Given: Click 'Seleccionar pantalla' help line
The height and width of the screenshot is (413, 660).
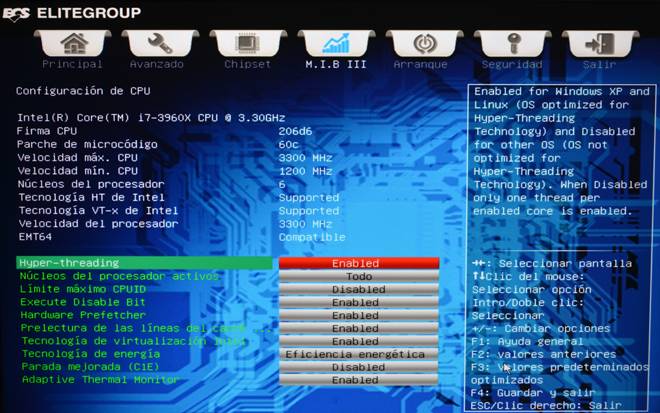Looking at the screenshot, I should [x=552, y=264].
